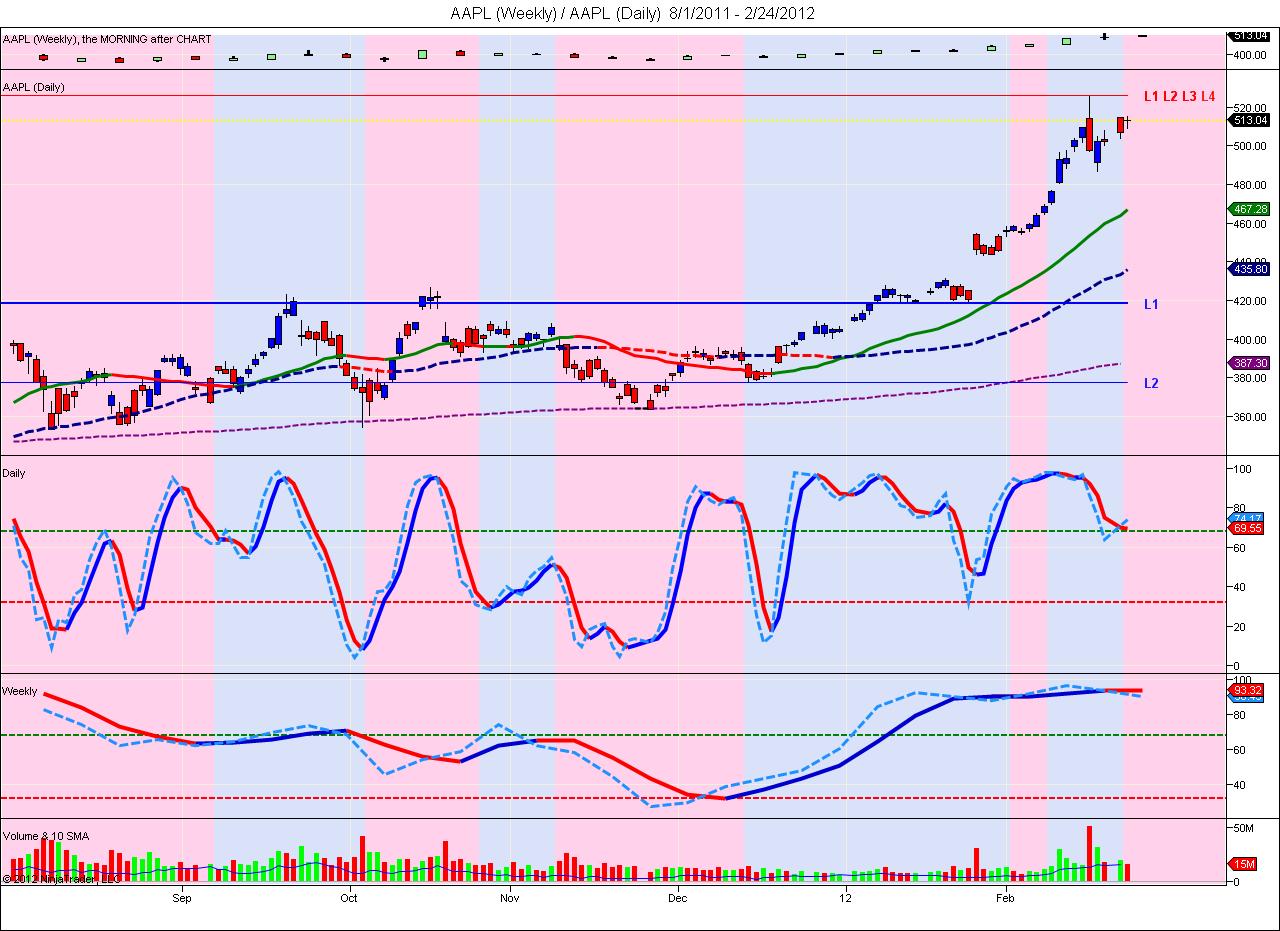Click the 500.00 price axis label

coord(1252,146)
